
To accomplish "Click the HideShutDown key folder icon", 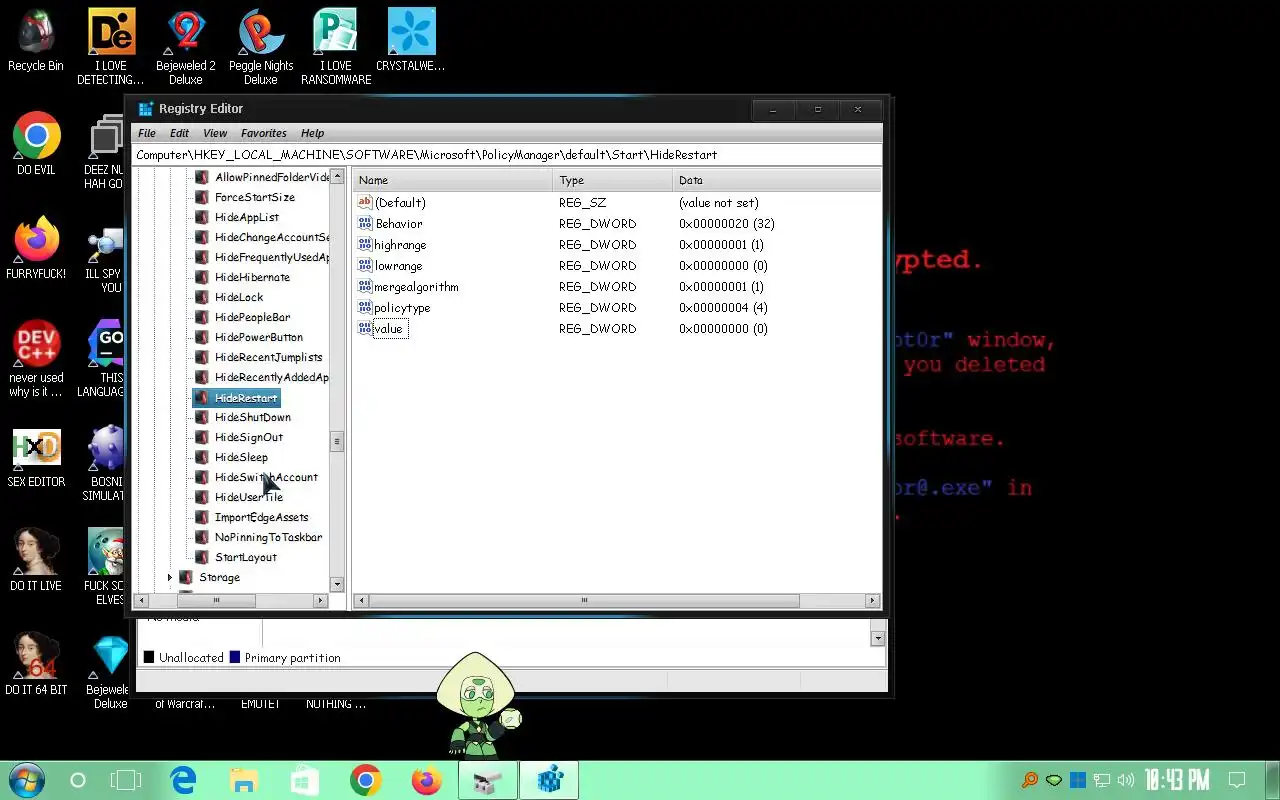I will tap(202, 417).
